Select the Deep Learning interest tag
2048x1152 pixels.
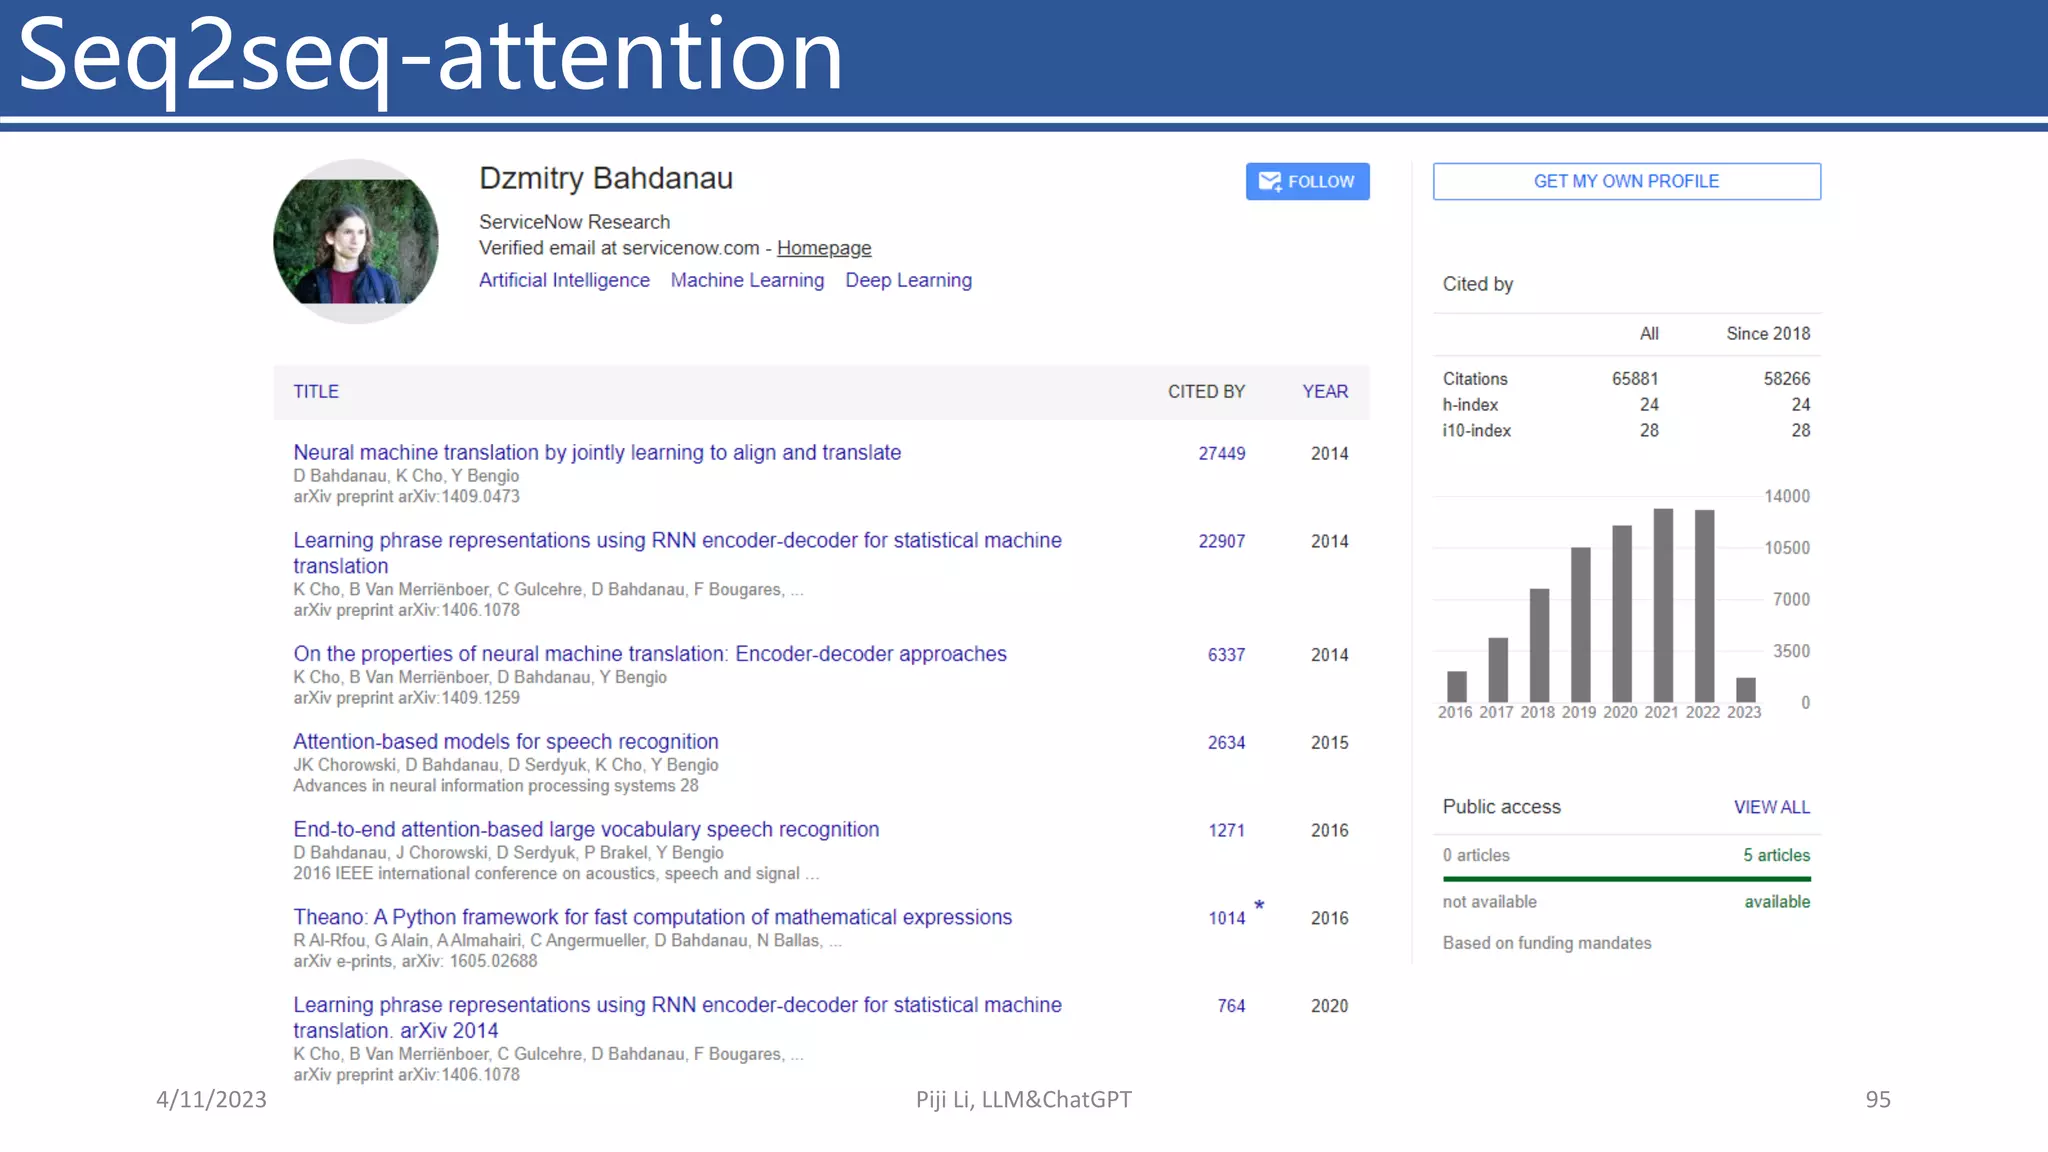(908, 280)
